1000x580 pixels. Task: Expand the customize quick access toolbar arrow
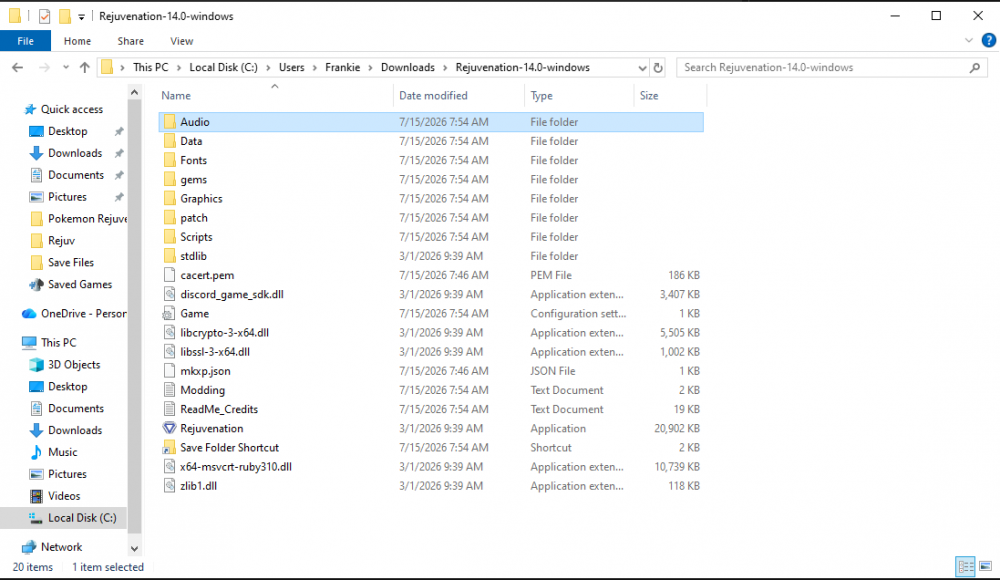pyautogui.click(x=81, y=17)
